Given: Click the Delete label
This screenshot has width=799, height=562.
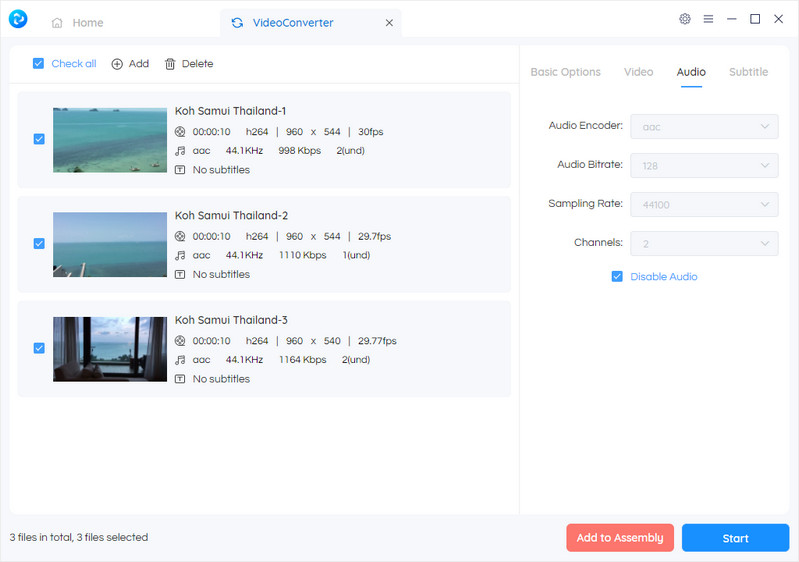Looking at the screenshot, I should (197, 64).
